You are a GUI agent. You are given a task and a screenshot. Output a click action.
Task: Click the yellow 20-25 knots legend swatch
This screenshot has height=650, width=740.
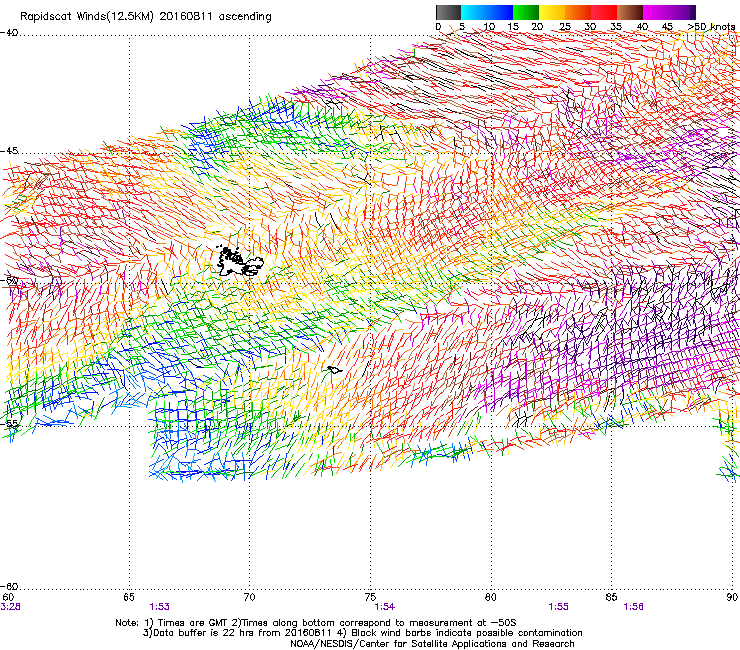pyautogui.click(x=552, y=12)
